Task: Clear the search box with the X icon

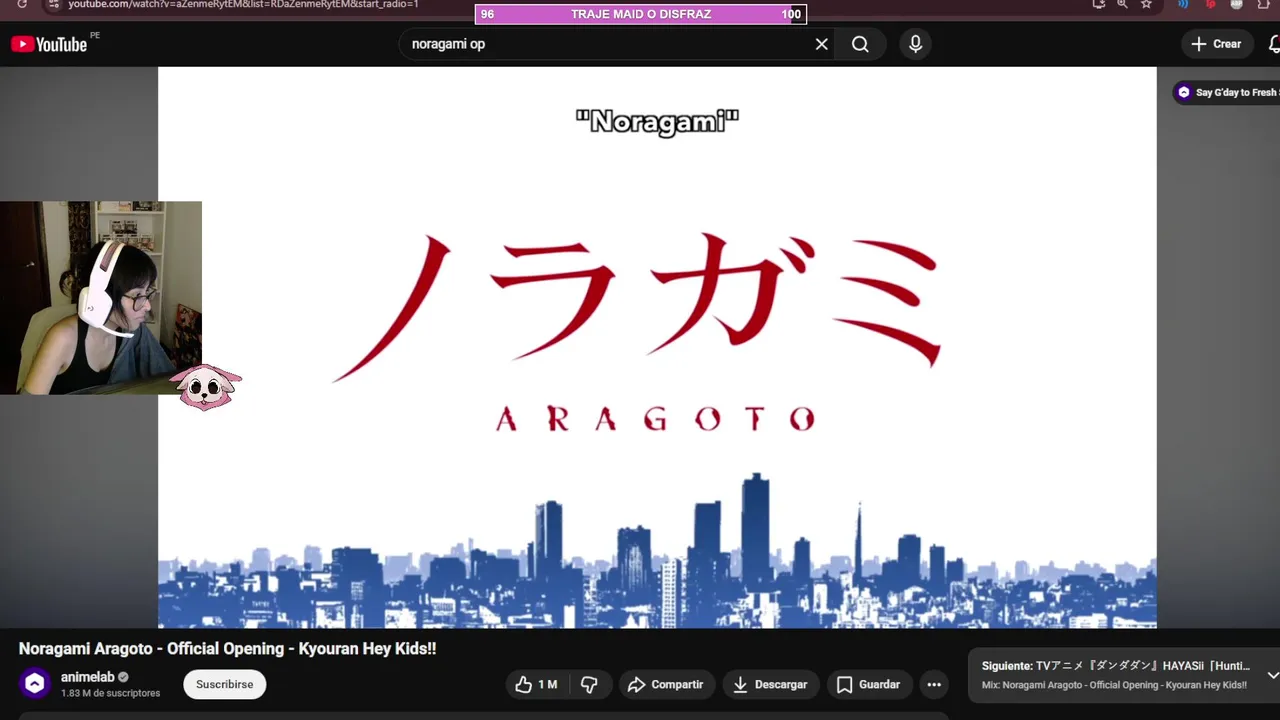Action: tap(821, 44)
